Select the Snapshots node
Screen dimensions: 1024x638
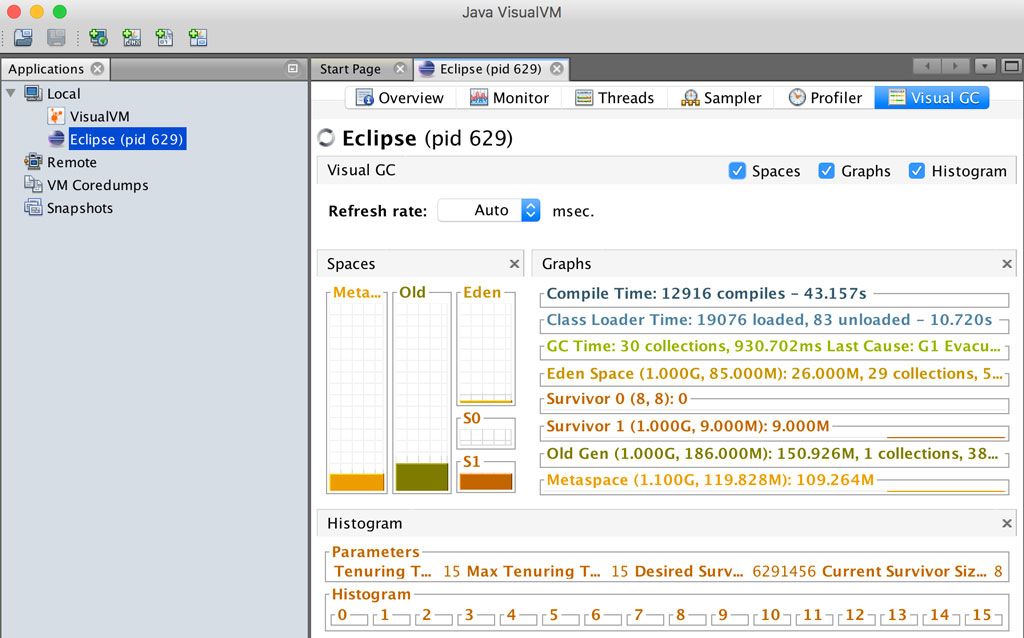[80, 208]
